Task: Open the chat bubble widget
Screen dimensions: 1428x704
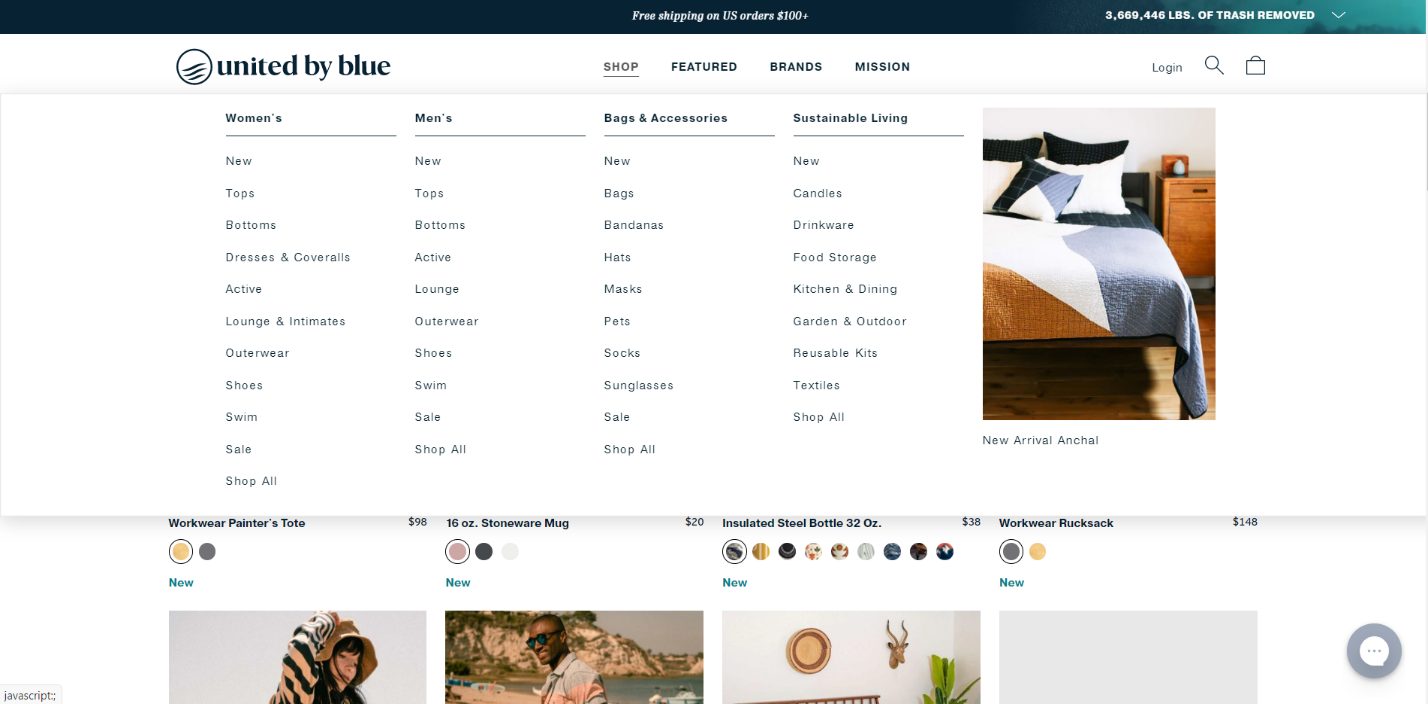Action: click(x=1374, y=651)
